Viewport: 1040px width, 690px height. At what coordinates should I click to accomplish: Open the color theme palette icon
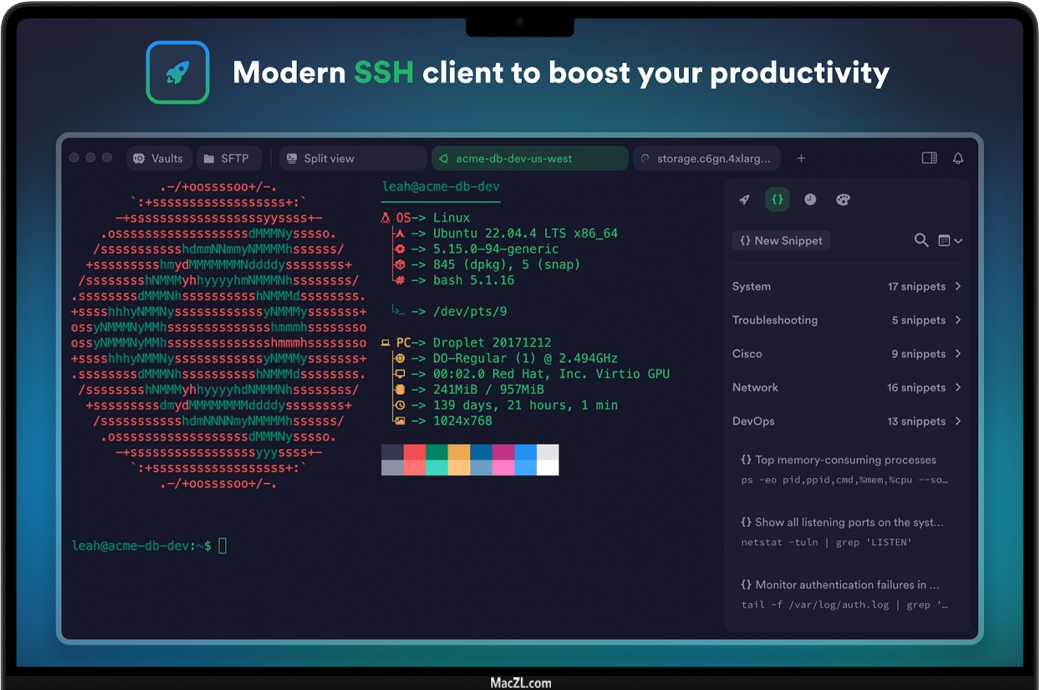(842, 199)
